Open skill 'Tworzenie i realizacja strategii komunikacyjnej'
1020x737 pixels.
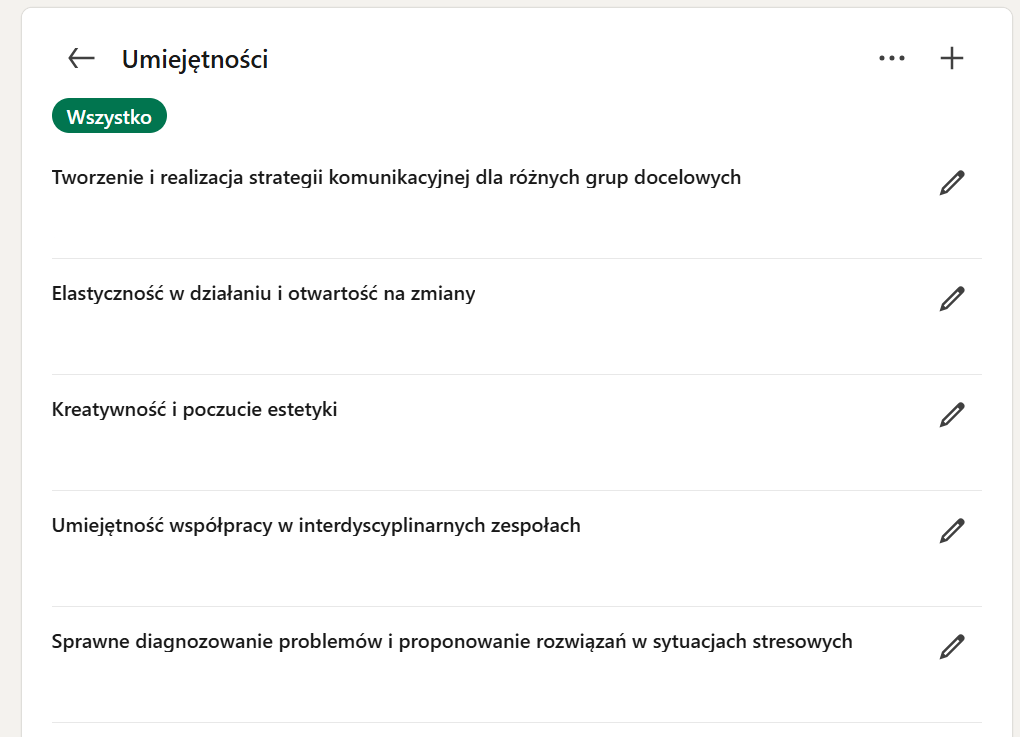coord(396,178)
